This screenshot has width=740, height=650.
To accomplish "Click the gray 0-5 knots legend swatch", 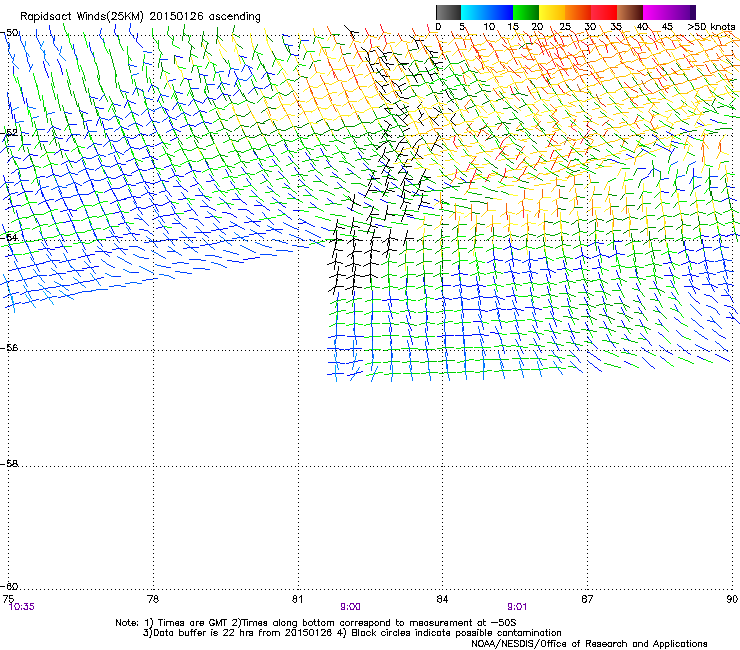I will point(448,12).
